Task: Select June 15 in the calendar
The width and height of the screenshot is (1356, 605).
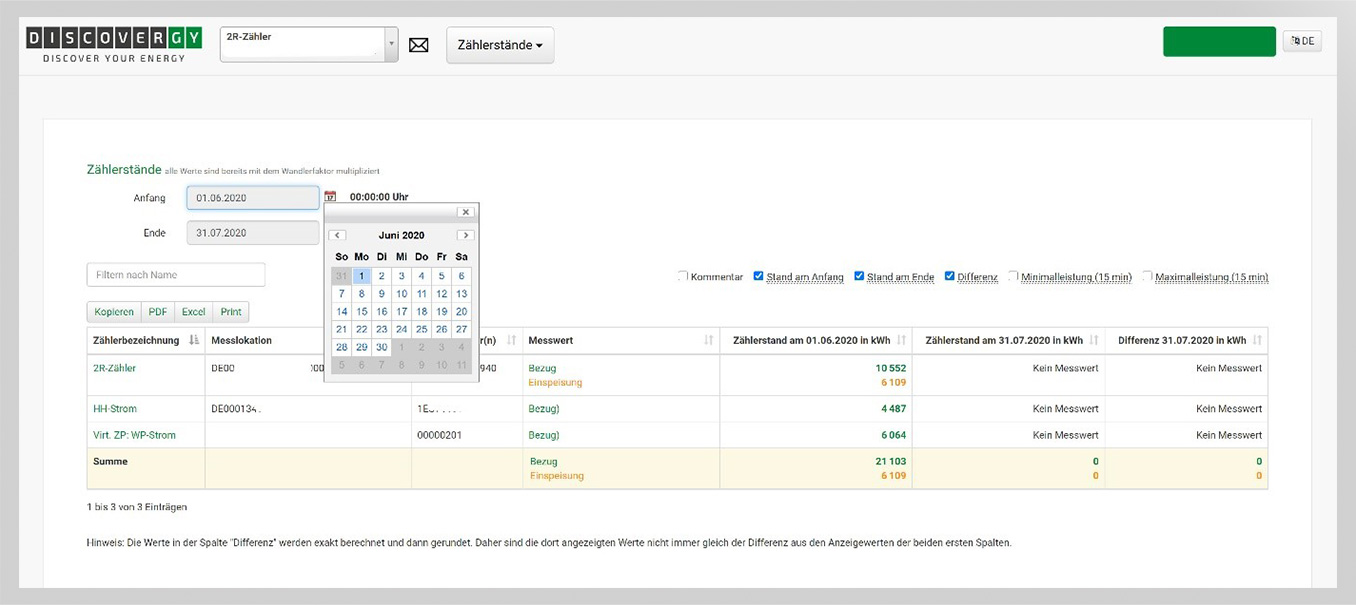Action: click(362, 311)
